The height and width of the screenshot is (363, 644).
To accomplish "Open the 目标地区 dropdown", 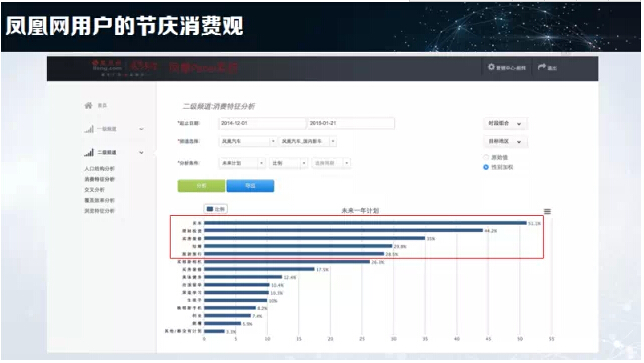I will coord(505,142).
